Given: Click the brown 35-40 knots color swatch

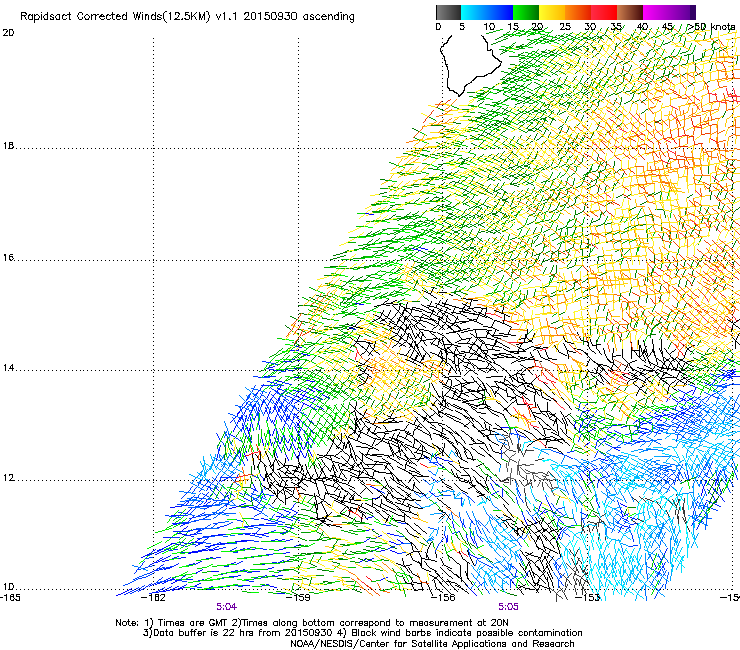Looking at the screenshot, I should point(630,12).
